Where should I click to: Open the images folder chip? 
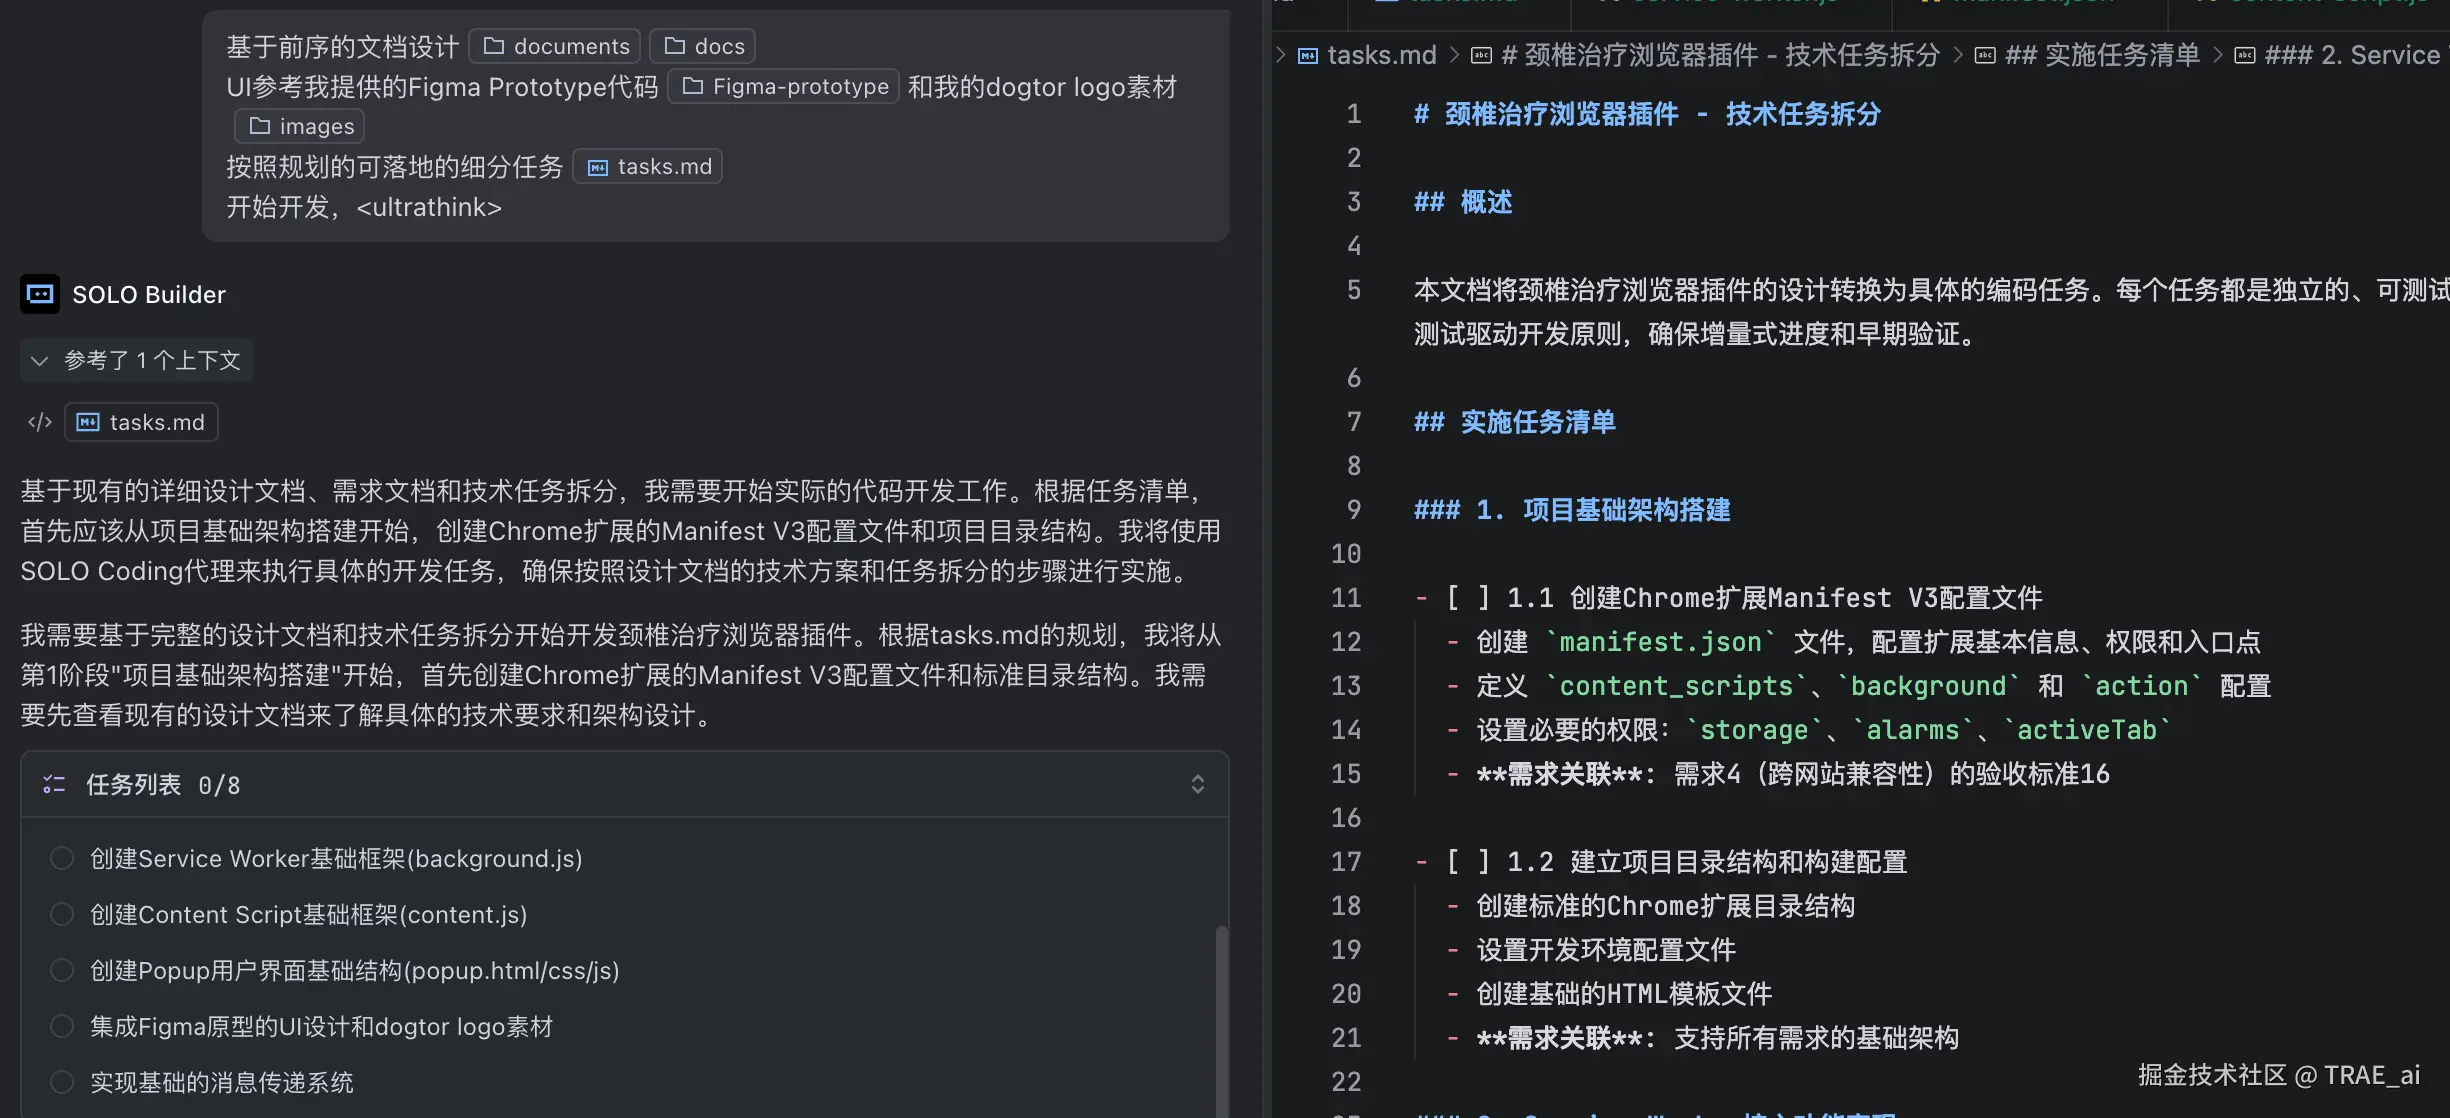coord(300,126)
